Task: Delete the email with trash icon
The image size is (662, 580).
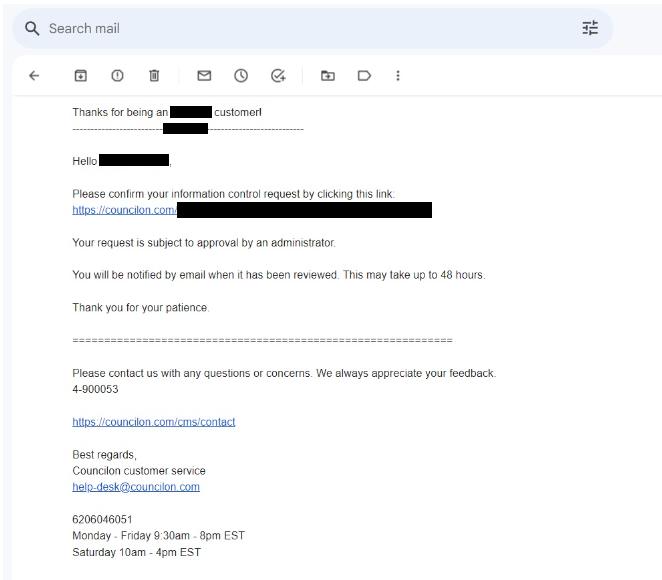Action: [x=154, y=76]
